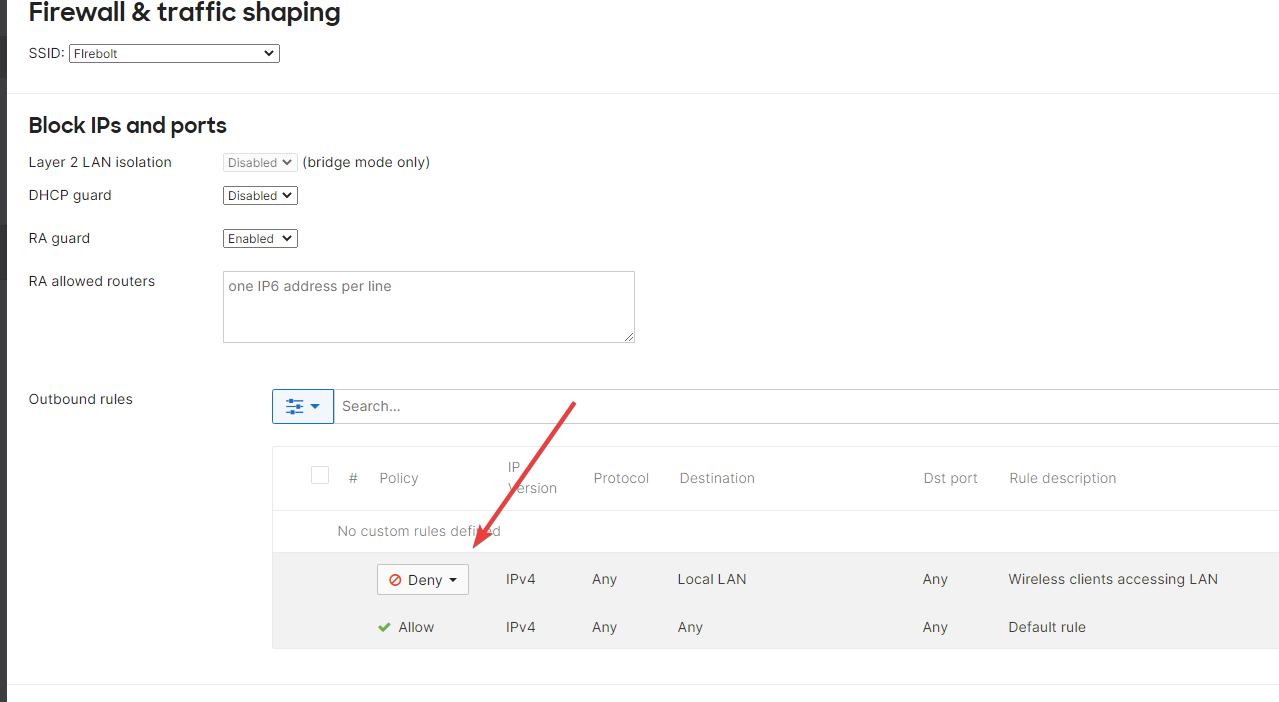The image size is (1279, 702).
Task: Click the Destination column header
Action: (716, 478)
